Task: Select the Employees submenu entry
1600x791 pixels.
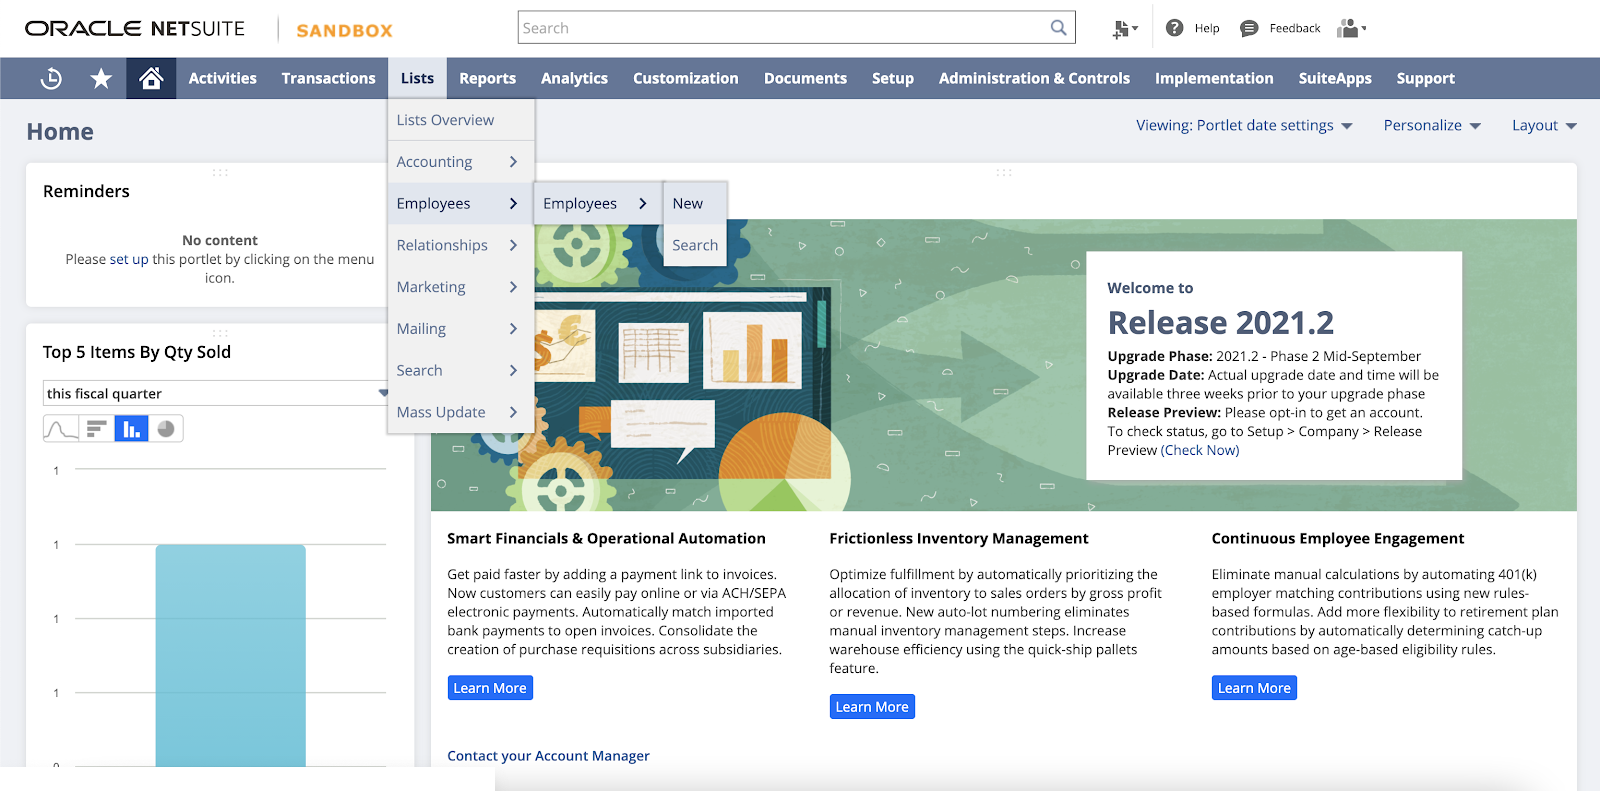Action: [x=598, y=203]
